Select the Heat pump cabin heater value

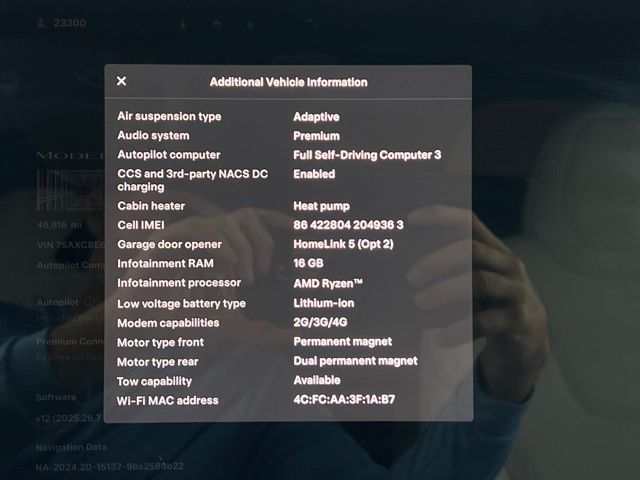click(323, 206)
